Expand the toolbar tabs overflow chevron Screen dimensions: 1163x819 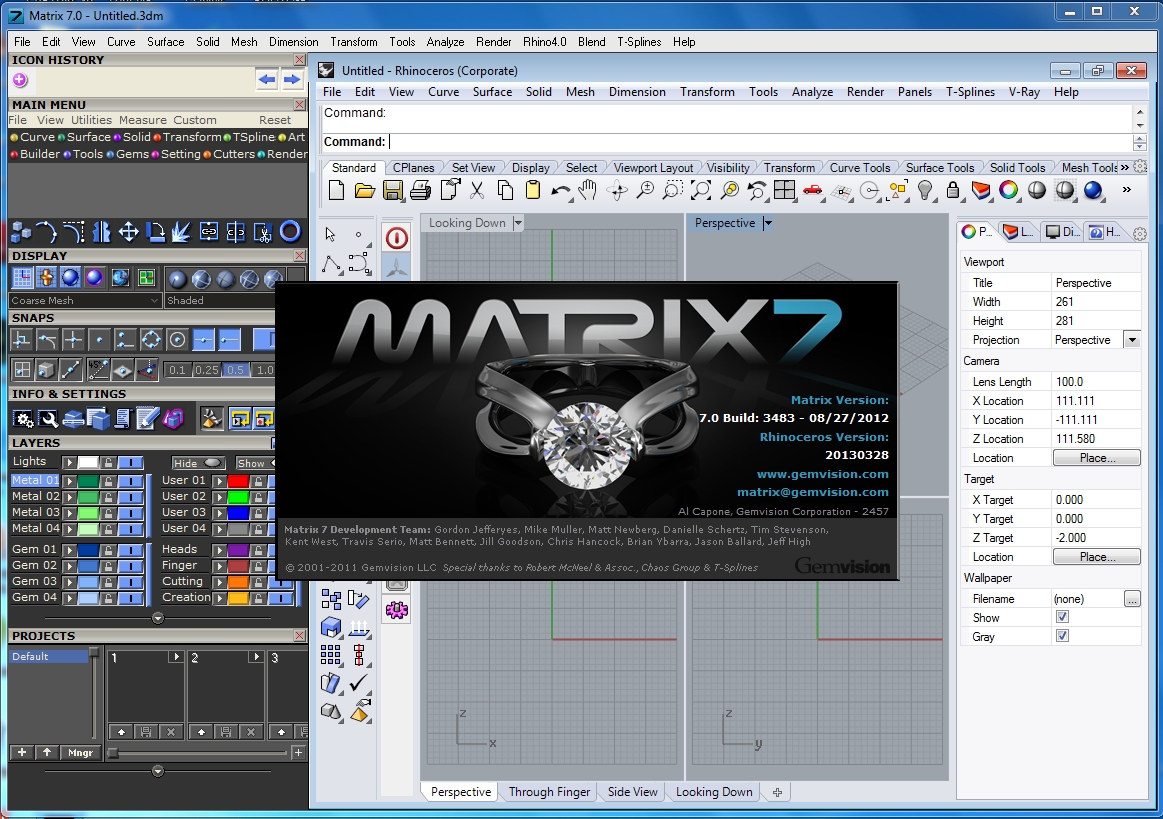tap(1124, 168)
